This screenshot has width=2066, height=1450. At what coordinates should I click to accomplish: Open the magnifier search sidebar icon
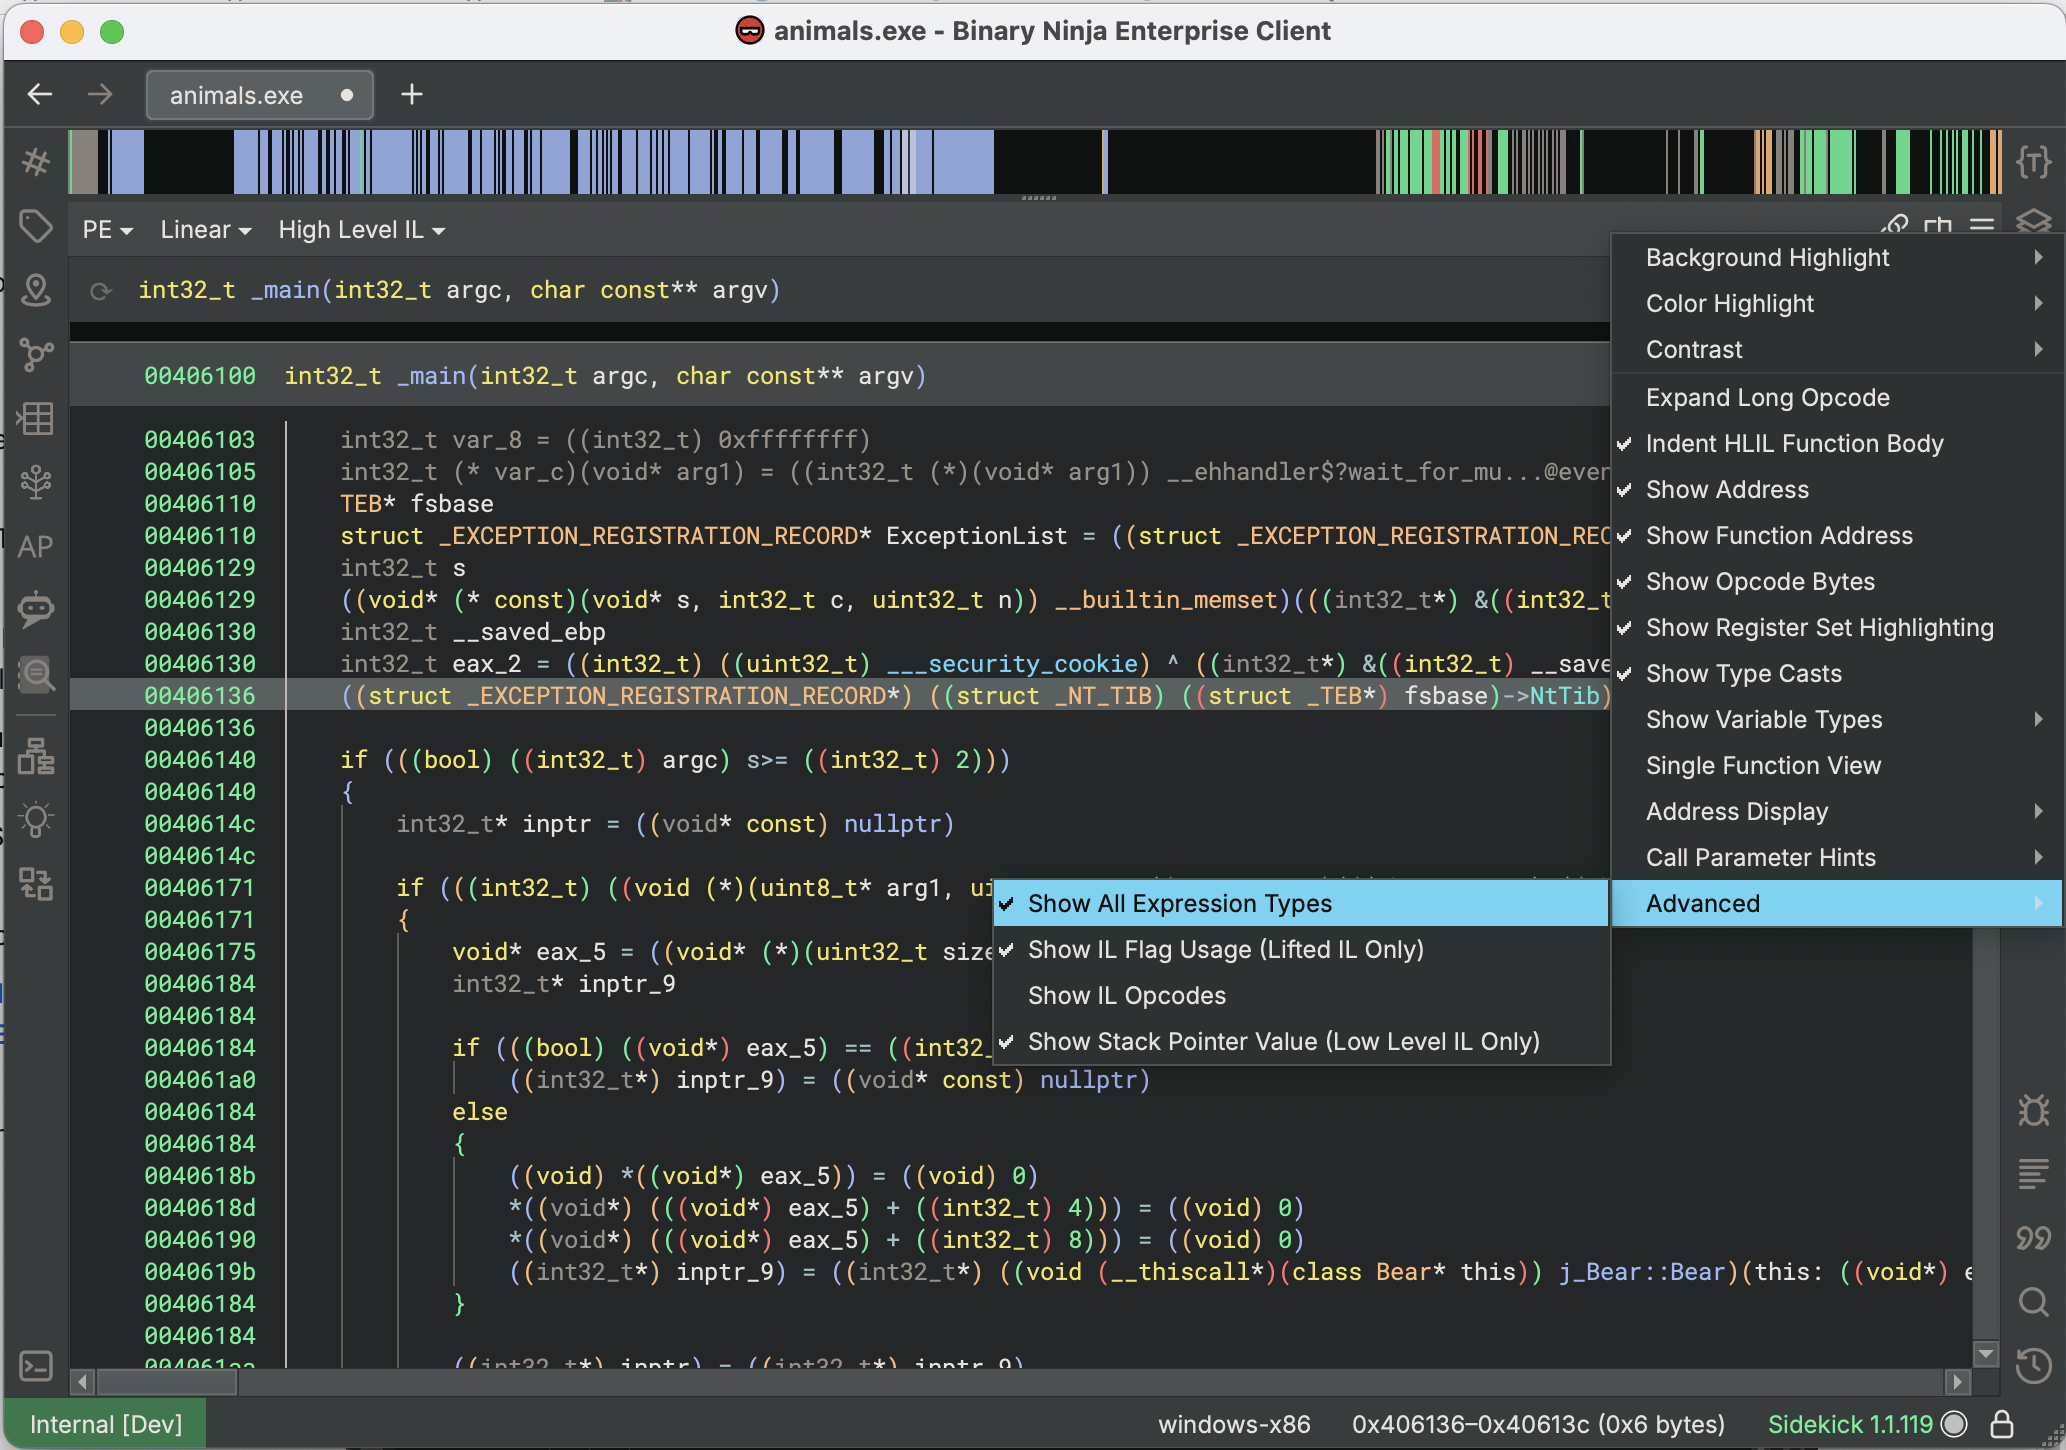pyautogui.click(x=36, y=674)
